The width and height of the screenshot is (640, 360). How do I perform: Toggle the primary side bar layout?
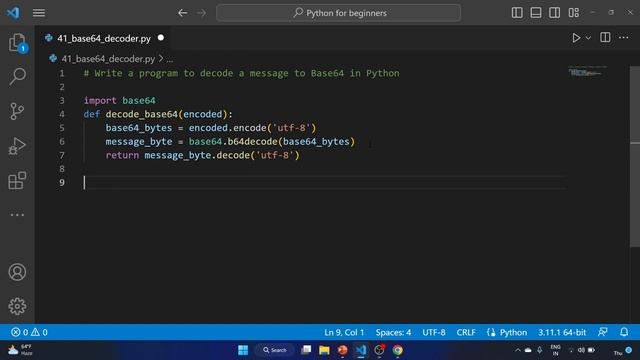[517, 13]
